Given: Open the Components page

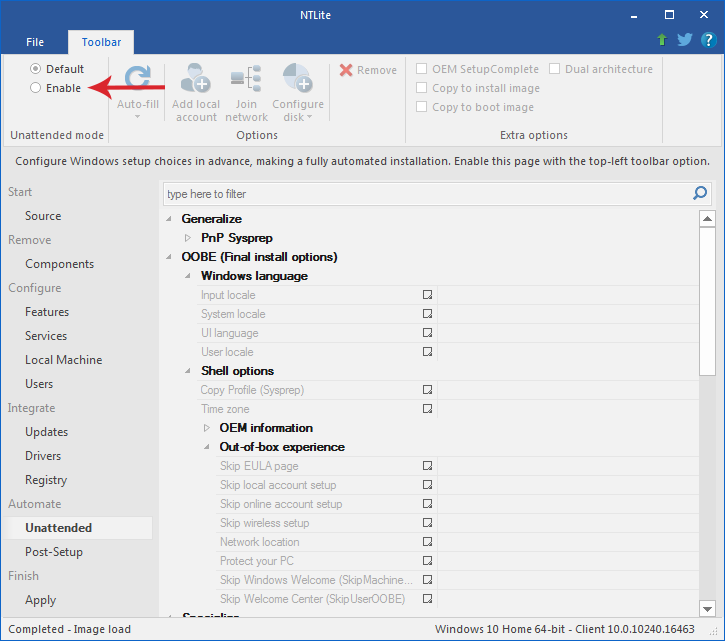Looking at the screenshot, I should 60,264.
